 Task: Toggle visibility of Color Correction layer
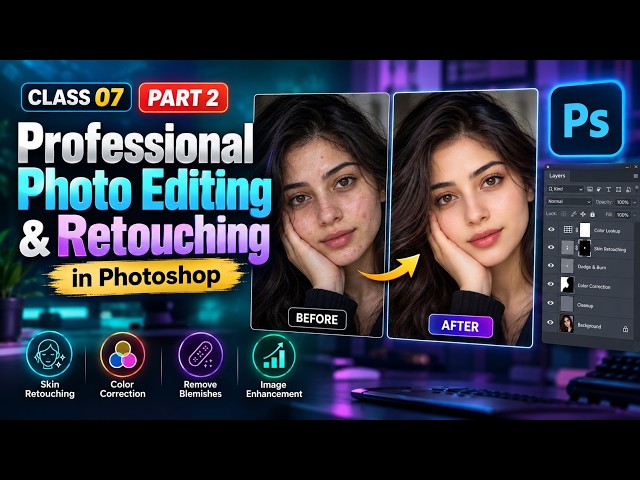click(x=551, y=284)
